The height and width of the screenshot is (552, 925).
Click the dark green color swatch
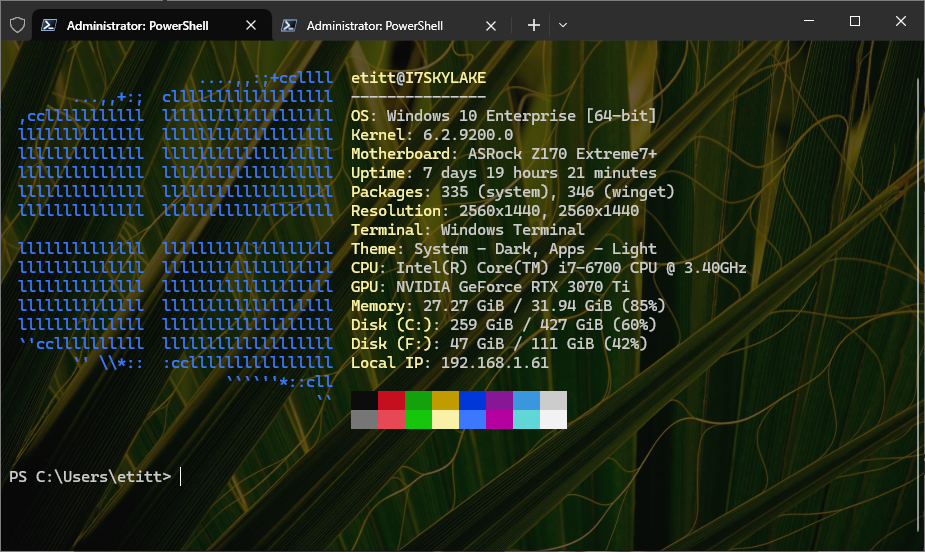[419, 400]
